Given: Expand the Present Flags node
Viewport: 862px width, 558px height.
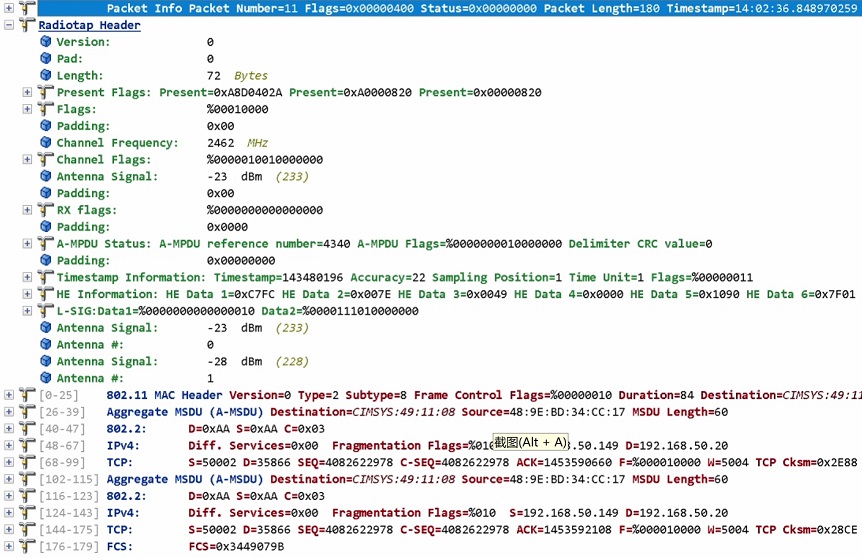Looking at the screenshot, I should [x=27, y=92].
